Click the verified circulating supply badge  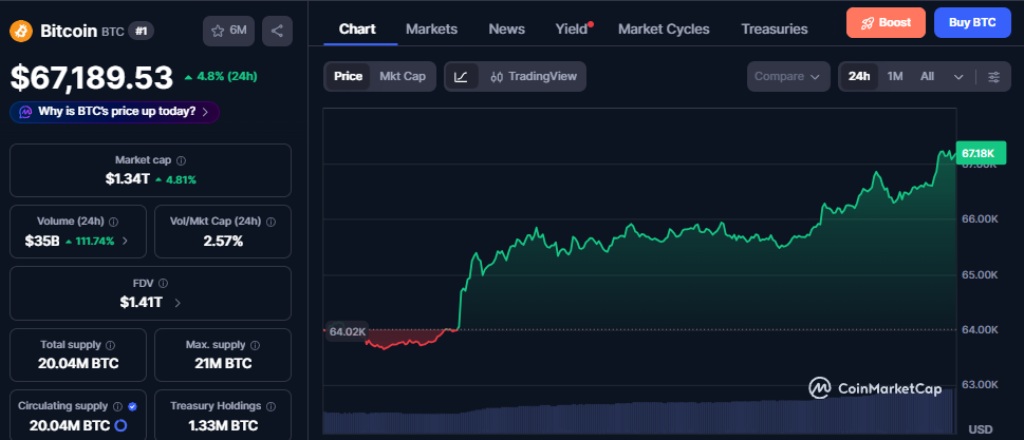click(x=133, y=406)
